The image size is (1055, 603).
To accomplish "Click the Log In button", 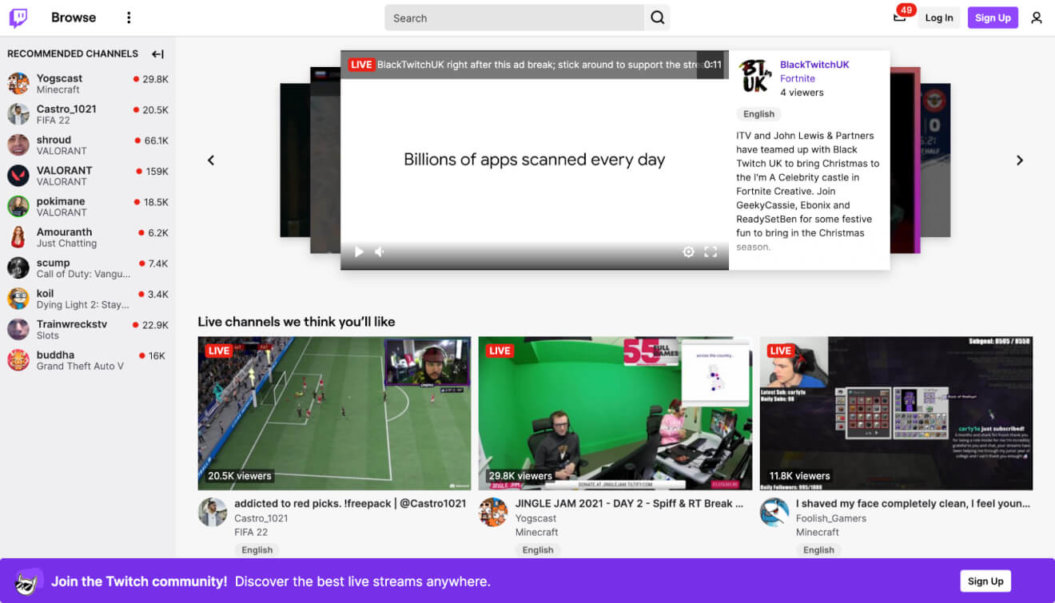I will (938, 17).
